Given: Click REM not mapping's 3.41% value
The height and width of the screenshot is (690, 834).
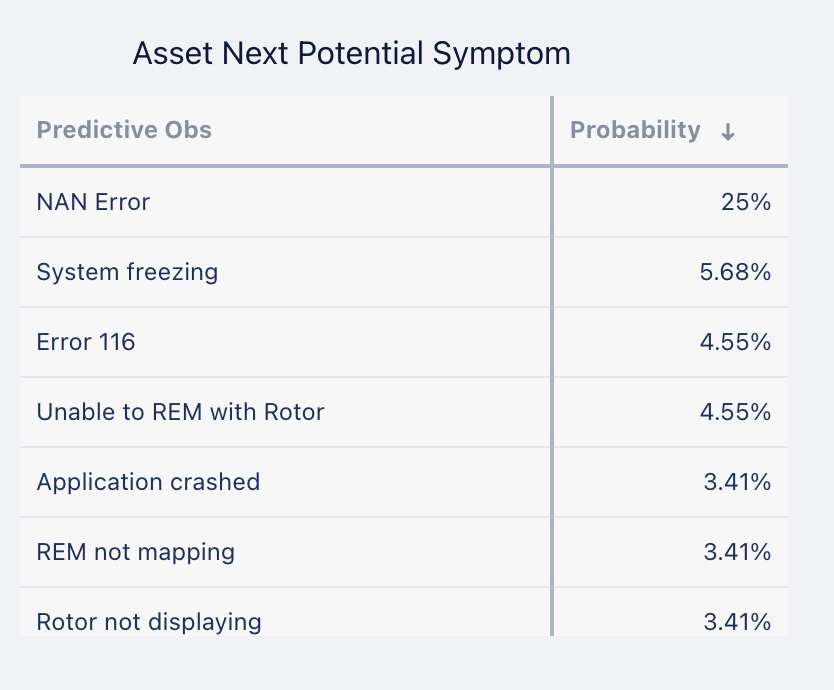Looking at the screenshot, I should [x=737, y=552].
